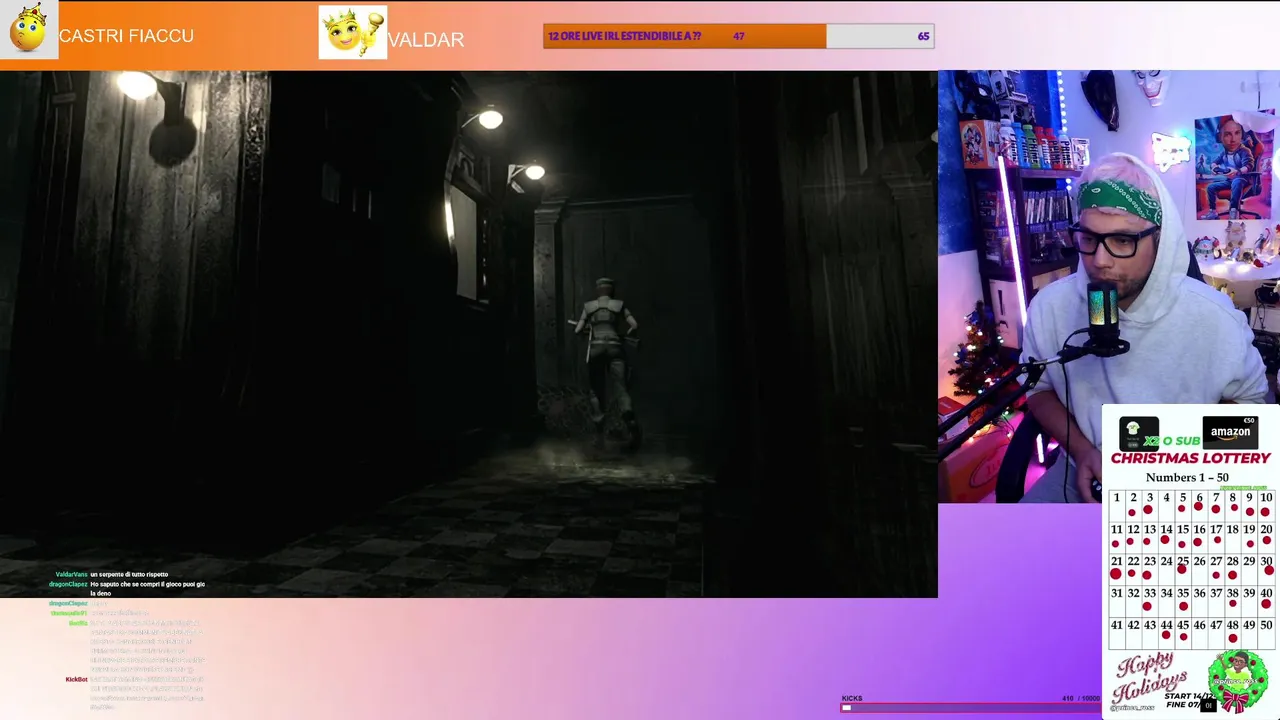Click KickBot username in chat

pyautogui.click(x=76, y=679)
